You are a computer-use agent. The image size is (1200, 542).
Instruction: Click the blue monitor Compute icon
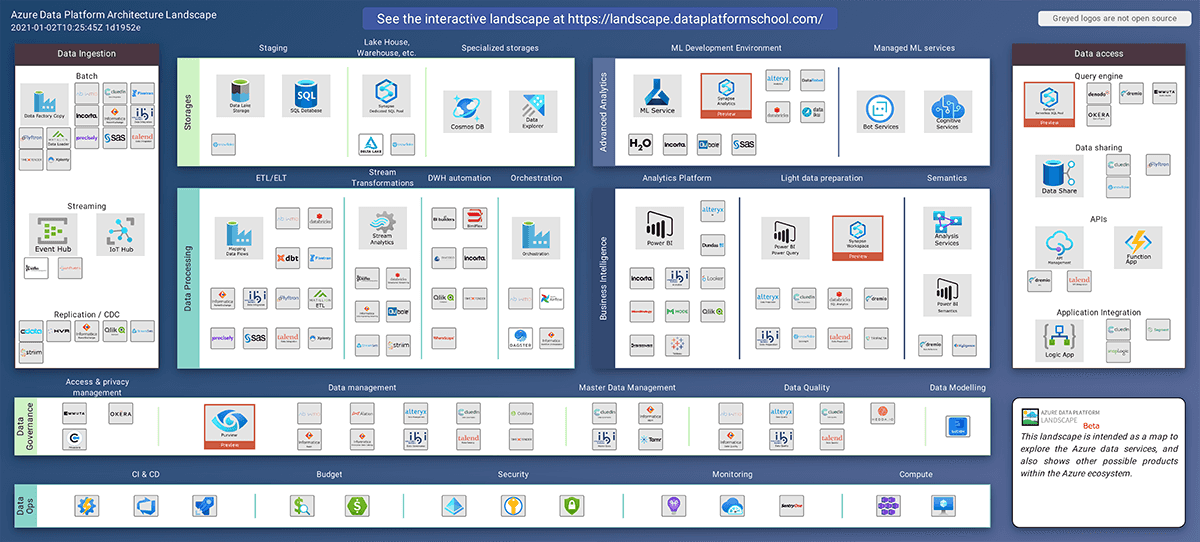(944, 506)
